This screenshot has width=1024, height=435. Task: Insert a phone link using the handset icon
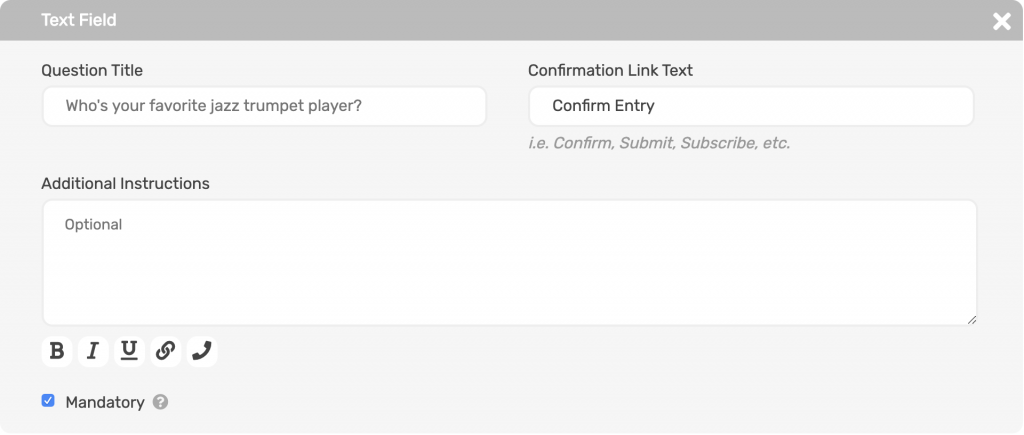[202, 351]
